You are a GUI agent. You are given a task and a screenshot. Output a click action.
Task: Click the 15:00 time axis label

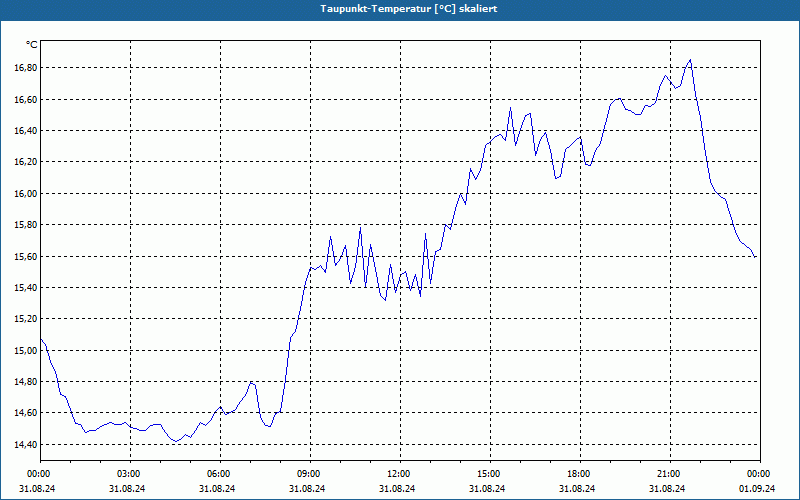[x=487, y=474]
